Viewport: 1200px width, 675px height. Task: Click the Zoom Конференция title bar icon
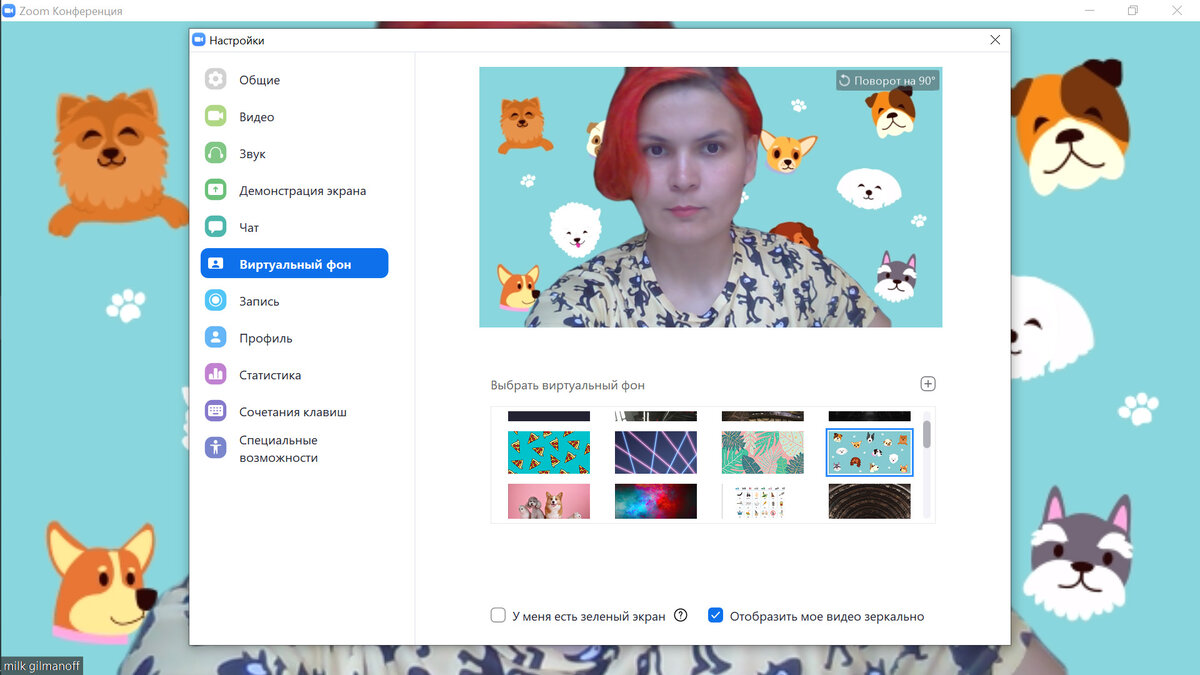(9, 10)
